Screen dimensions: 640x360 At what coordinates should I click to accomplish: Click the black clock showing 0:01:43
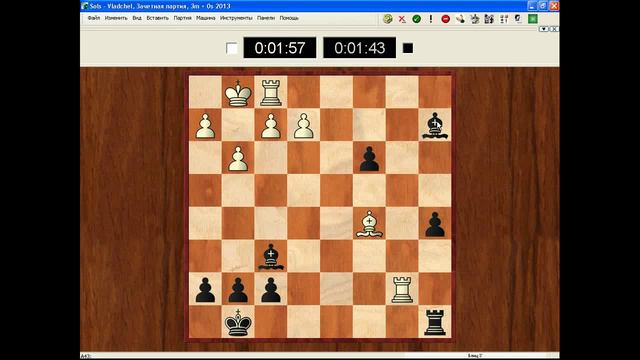click(360, 48)
